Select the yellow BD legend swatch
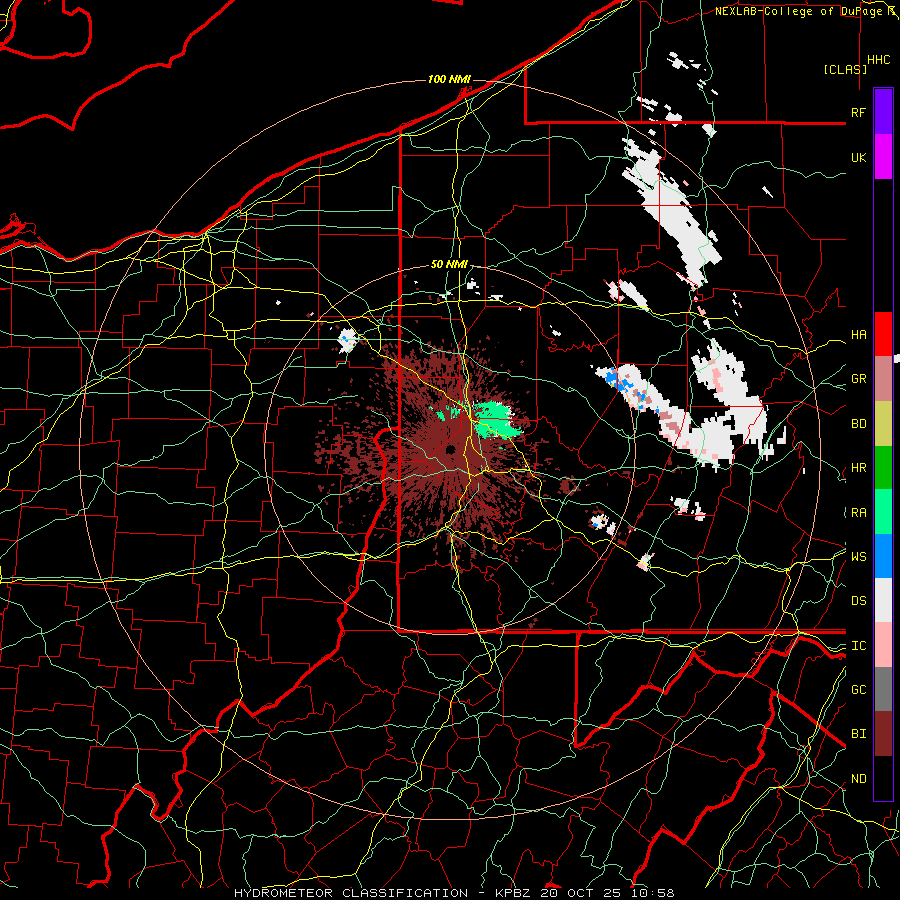Viewport: 900px width, 900px height. click(x=883, y=423)
